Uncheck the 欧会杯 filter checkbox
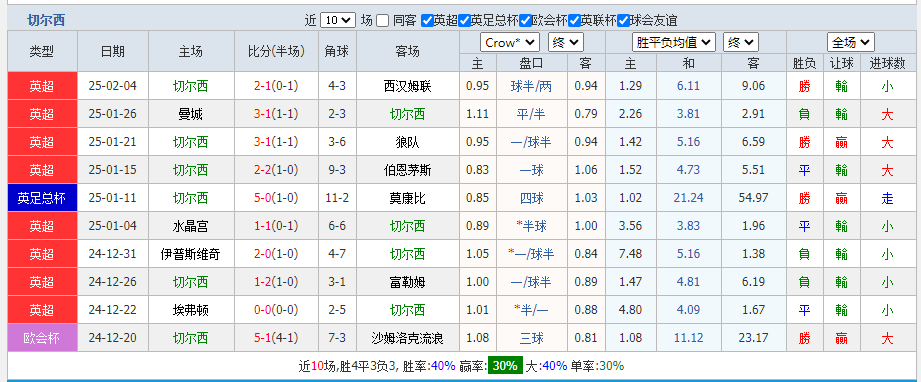The height and width of the screenshot is (382, 921). (x=525, y=21)
